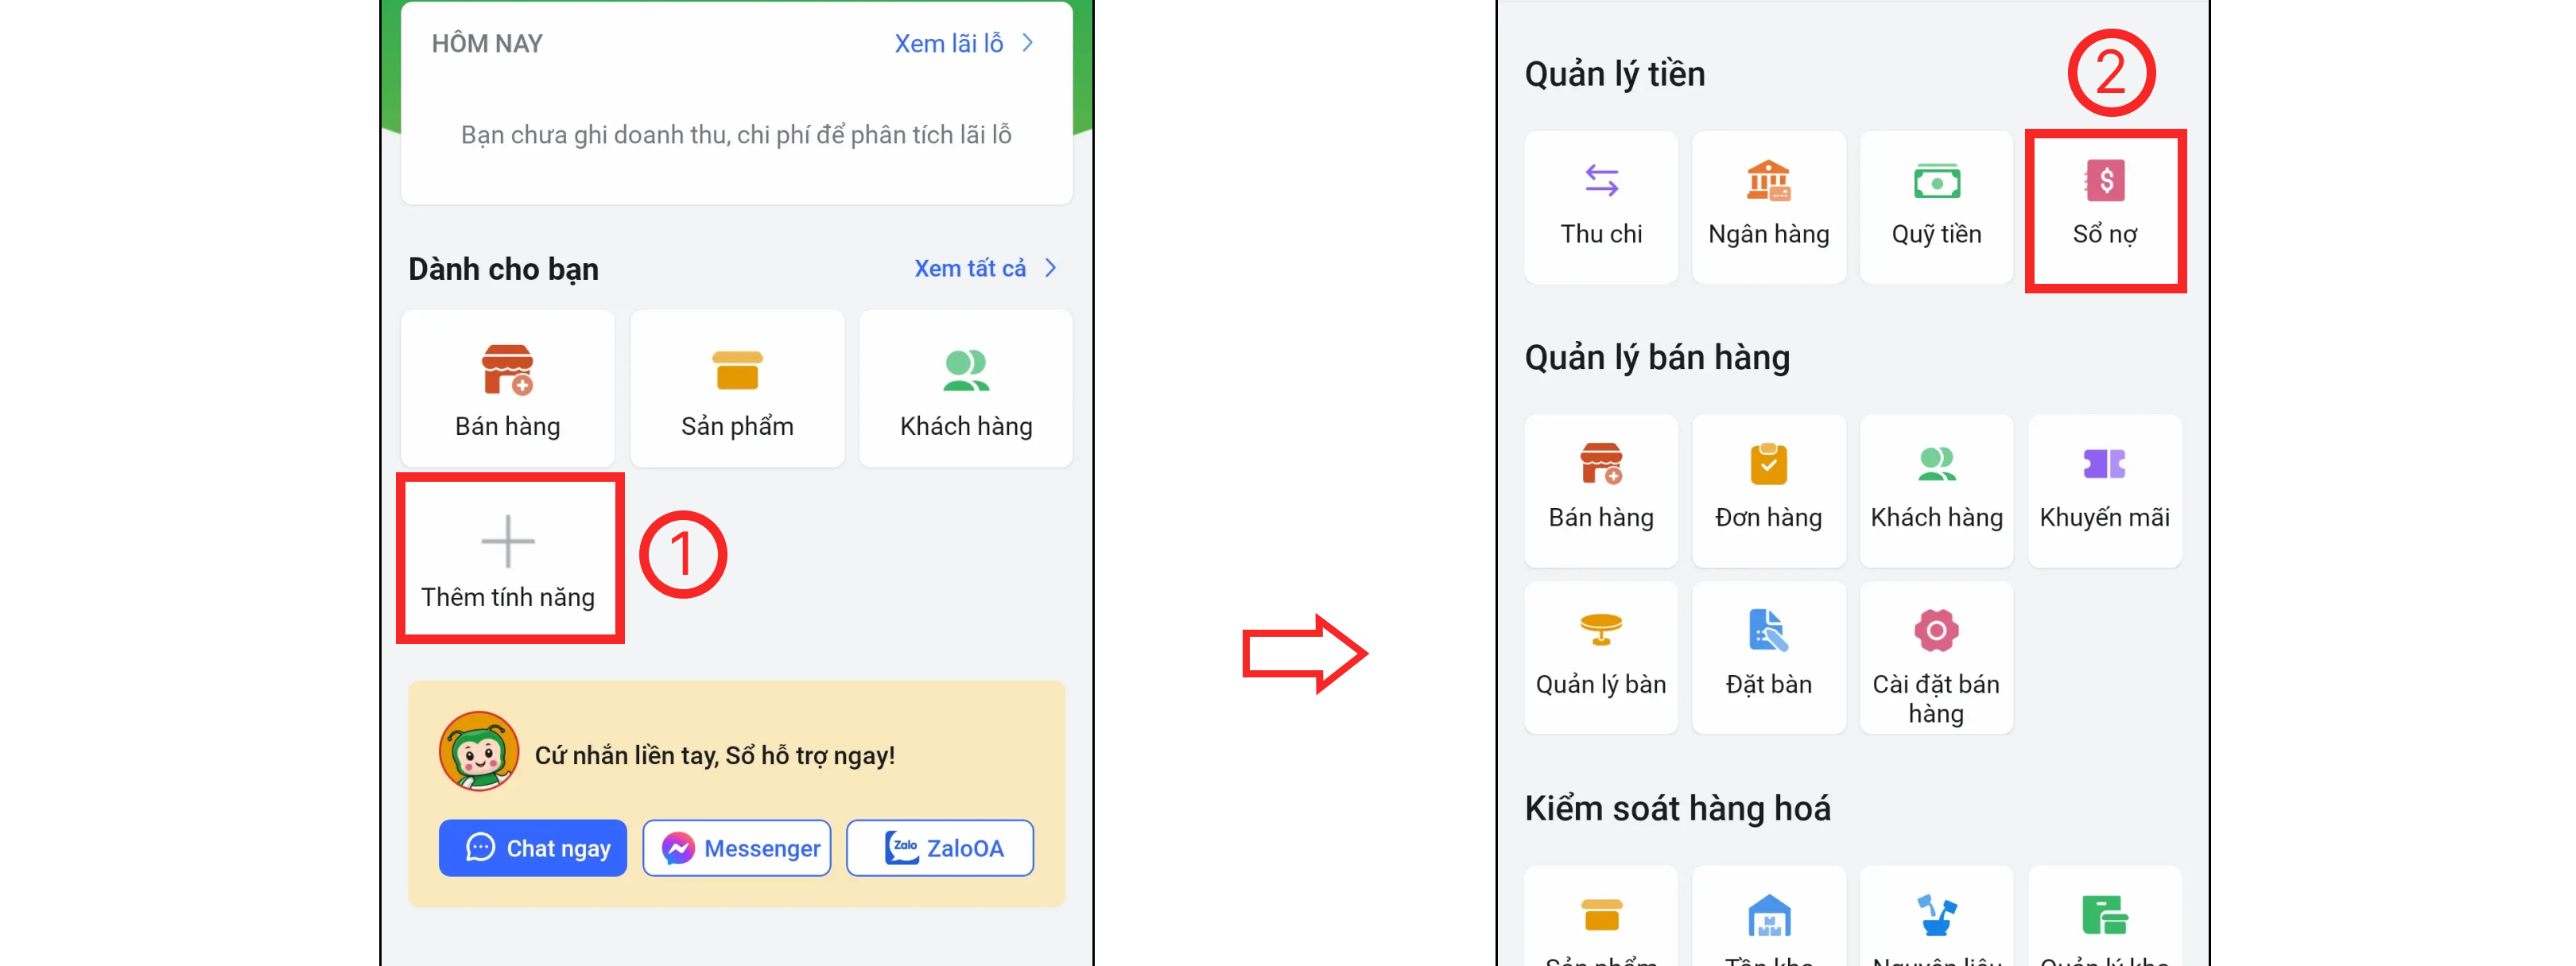
Task: Click the Xem lãi lỗ link
Action: (x=948, y=43)
